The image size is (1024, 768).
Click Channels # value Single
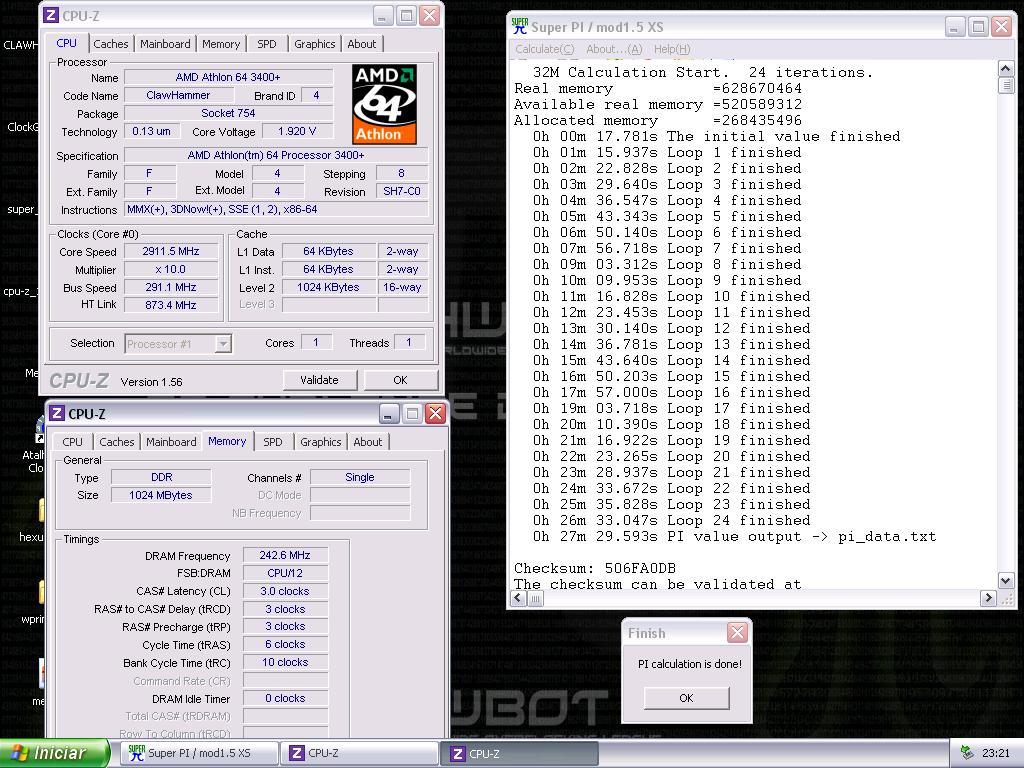click(x=360, y=477)
